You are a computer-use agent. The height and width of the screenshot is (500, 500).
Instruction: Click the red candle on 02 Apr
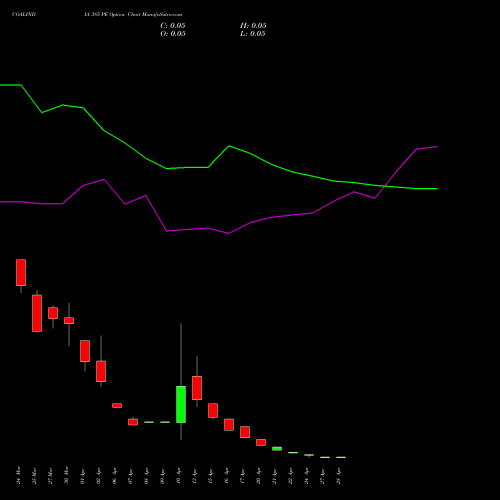click(x=101, y=371)
